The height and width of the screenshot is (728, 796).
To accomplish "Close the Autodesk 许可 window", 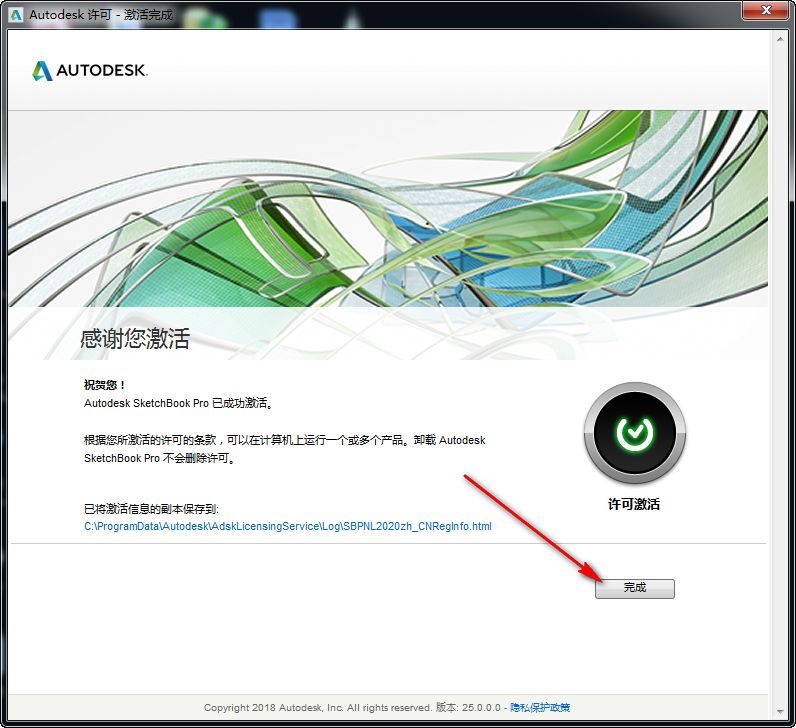I will (x=766, y=10).
